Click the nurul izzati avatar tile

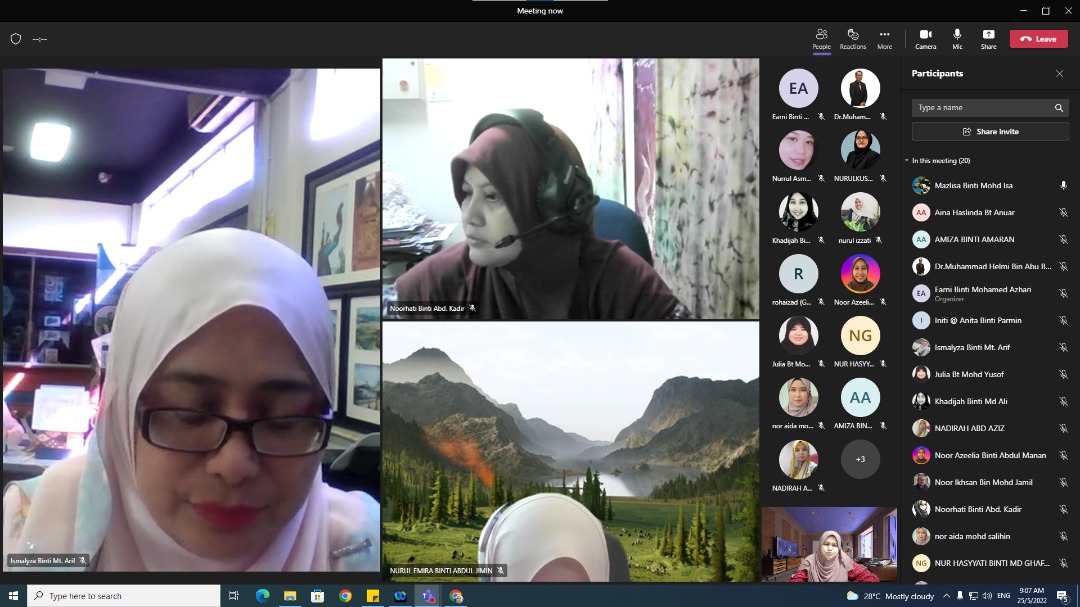pos(860,212)
